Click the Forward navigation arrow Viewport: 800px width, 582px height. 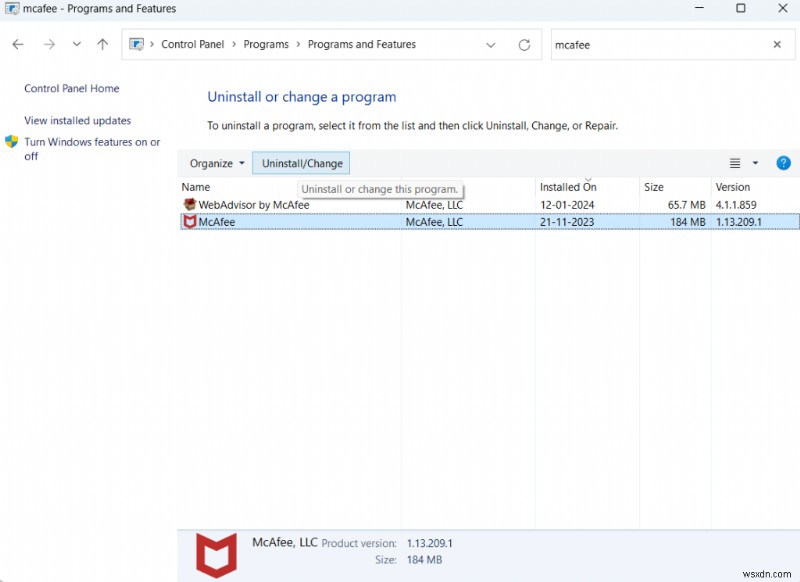click(49, 44)
